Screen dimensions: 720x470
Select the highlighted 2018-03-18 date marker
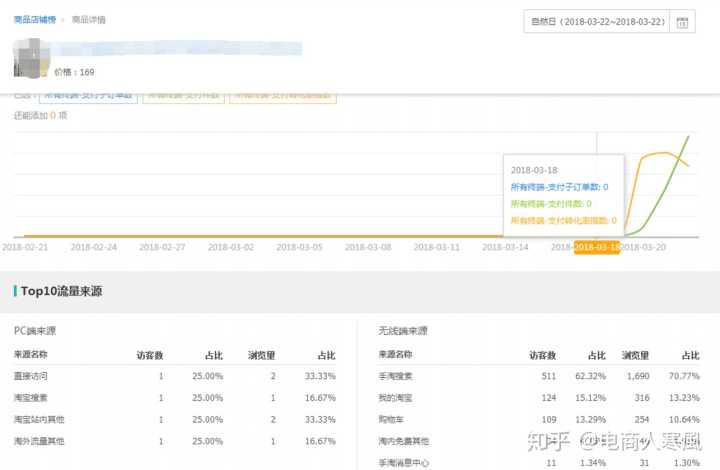(596, 246)
